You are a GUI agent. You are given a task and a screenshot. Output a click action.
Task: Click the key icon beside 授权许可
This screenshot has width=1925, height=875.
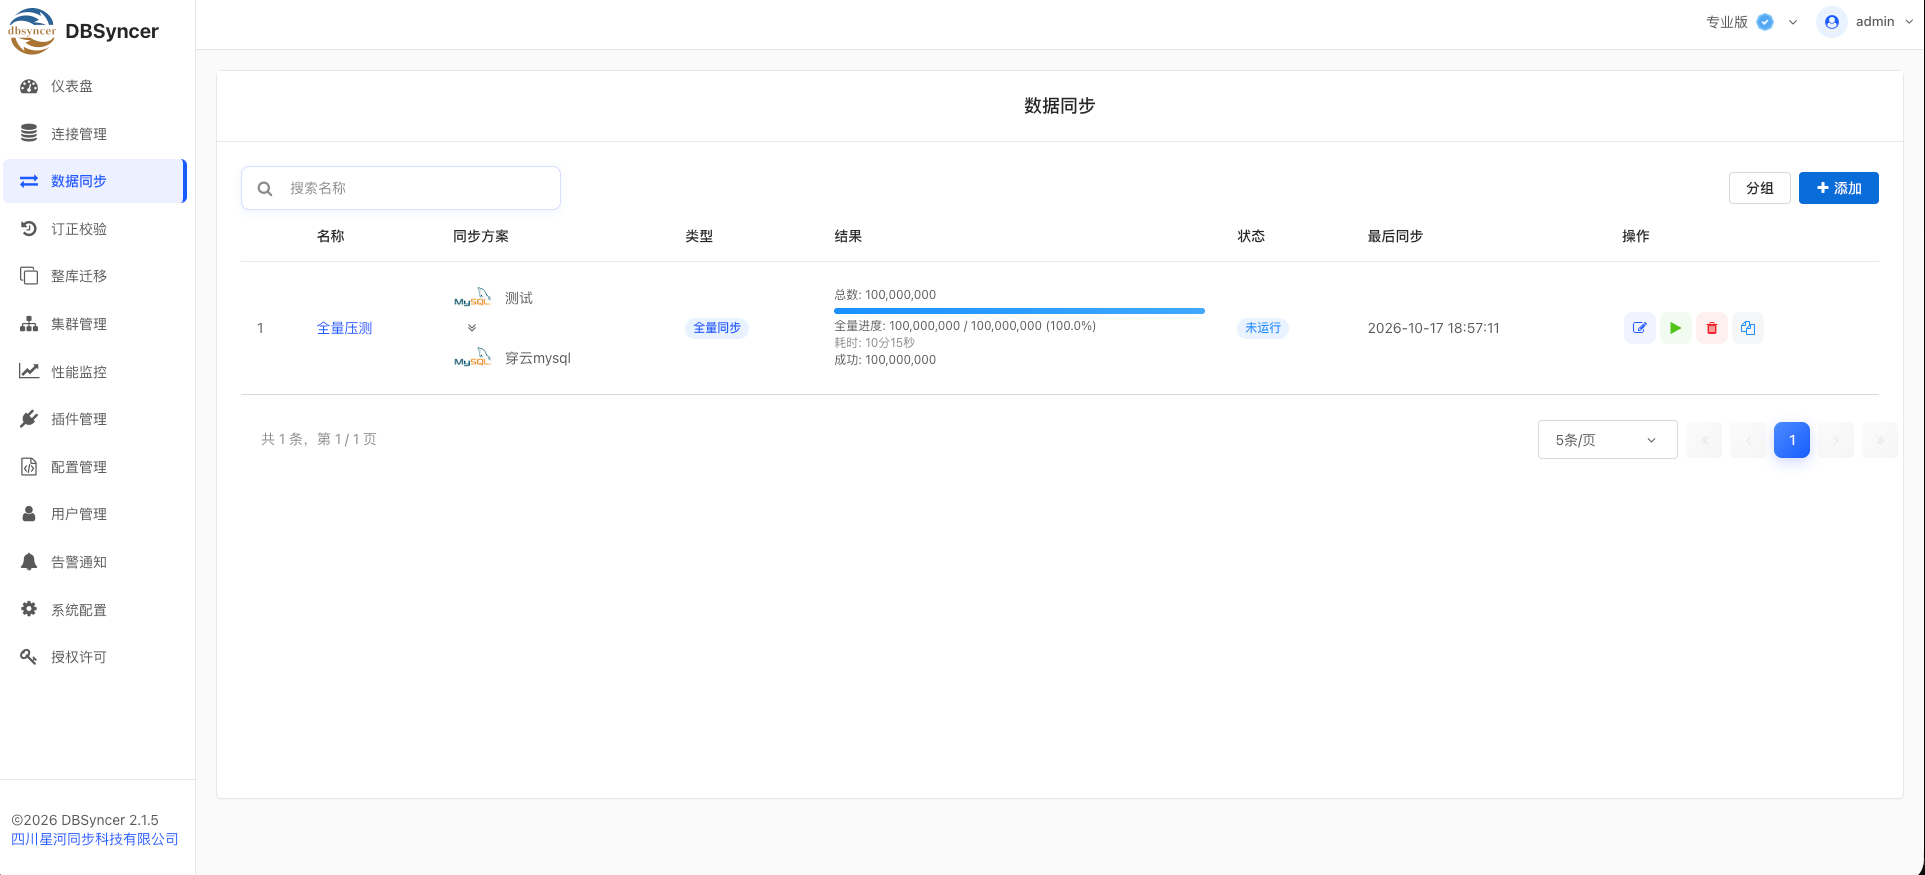[29, 656]
